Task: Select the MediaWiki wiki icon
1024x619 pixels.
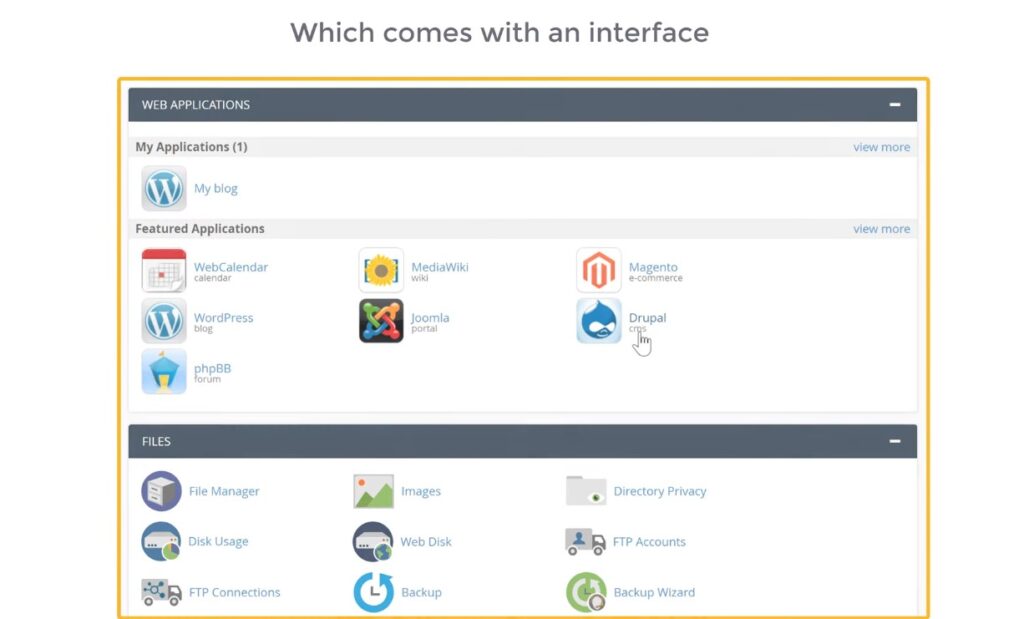Action: click(381, 270)
